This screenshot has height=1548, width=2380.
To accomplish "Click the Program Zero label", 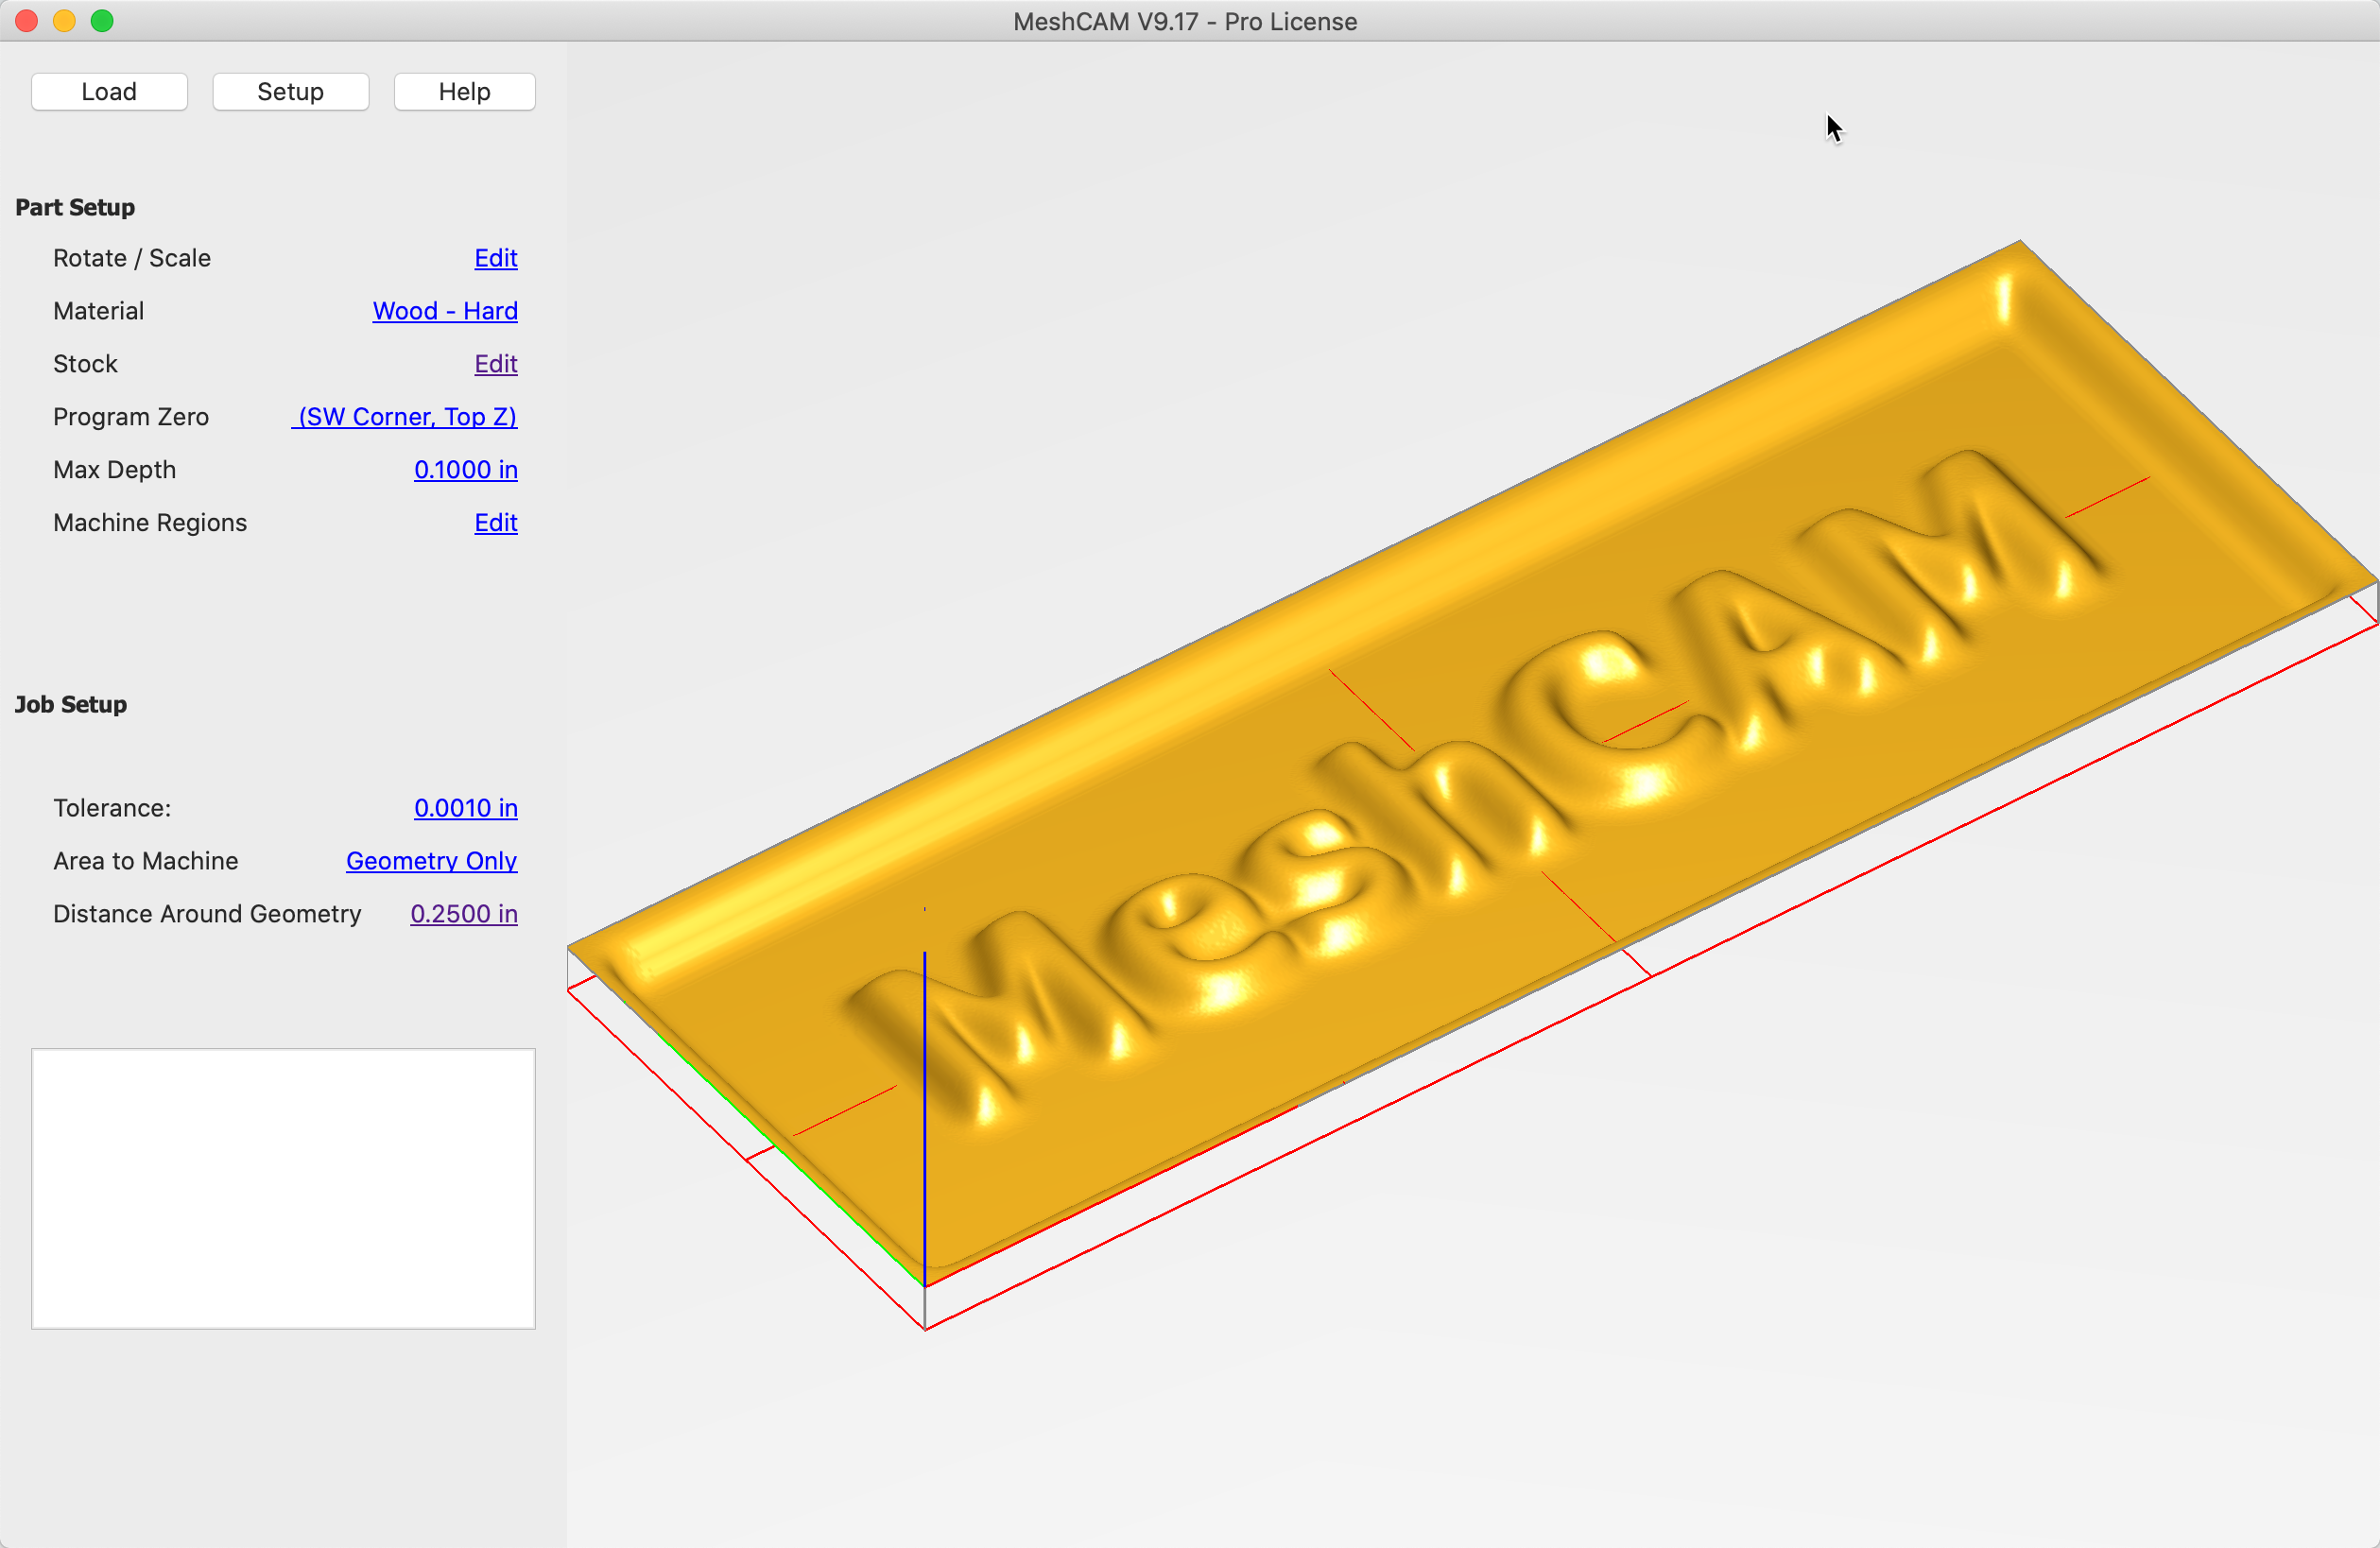I will coord(131,417).
